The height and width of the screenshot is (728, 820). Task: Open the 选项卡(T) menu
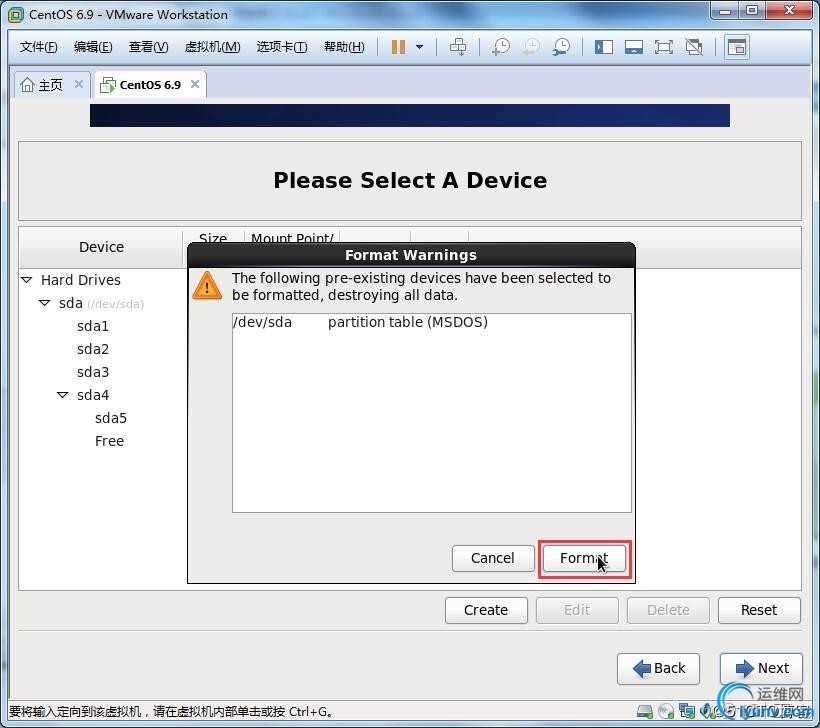282,47
